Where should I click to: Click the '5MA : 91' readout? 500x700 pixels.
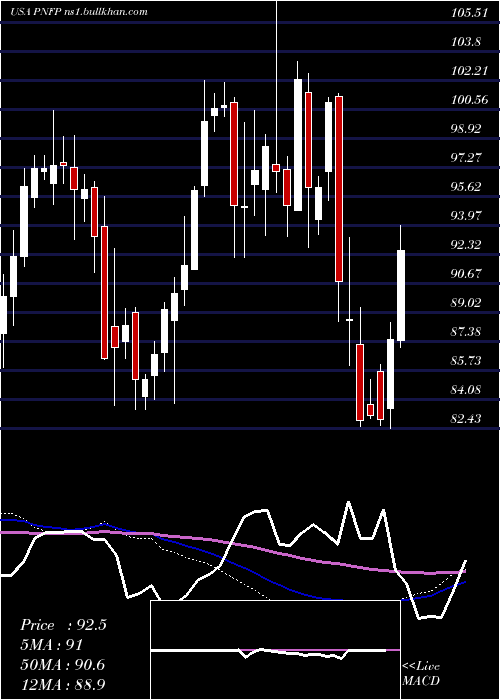51,645
